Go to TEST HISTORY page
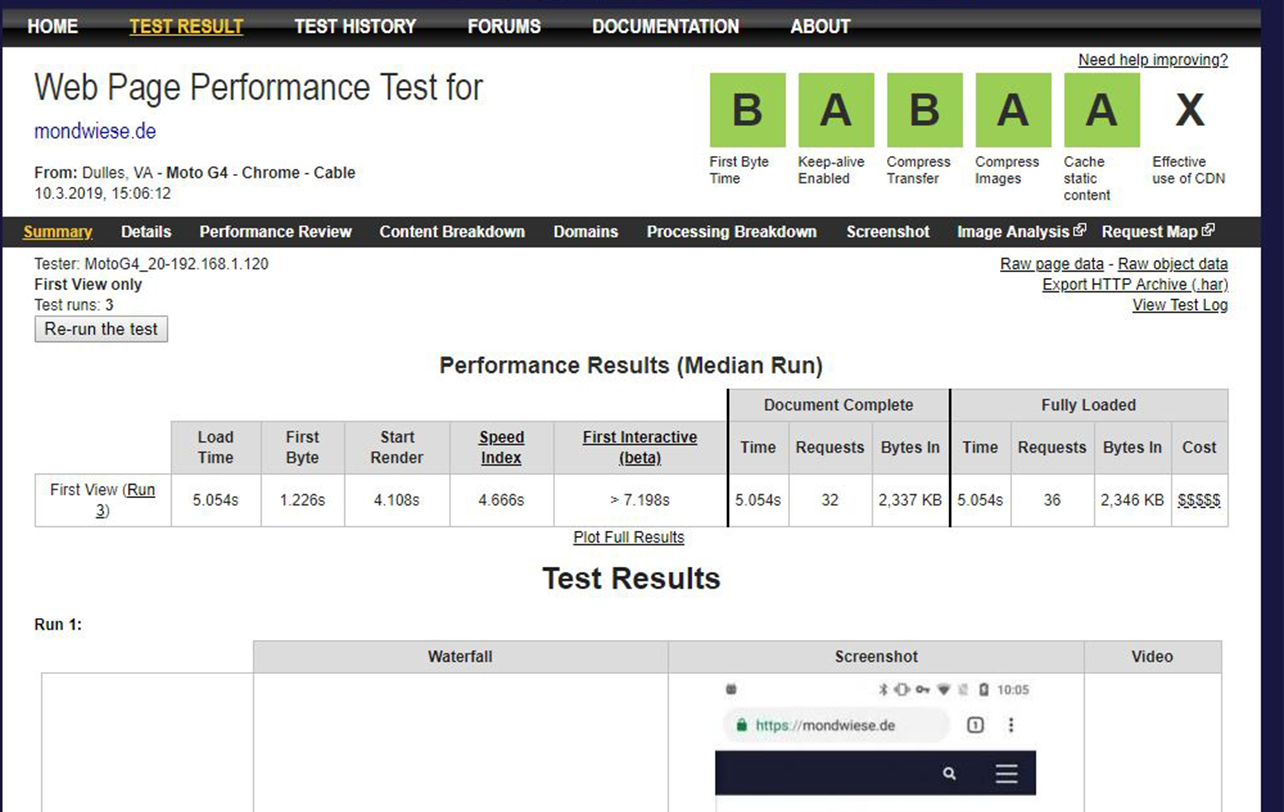 355,27
